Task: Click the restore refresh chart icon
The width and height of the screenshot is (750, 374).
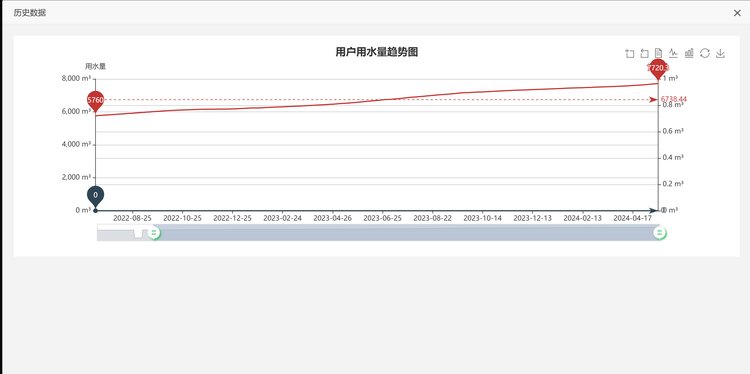Action: coord(705,53)
